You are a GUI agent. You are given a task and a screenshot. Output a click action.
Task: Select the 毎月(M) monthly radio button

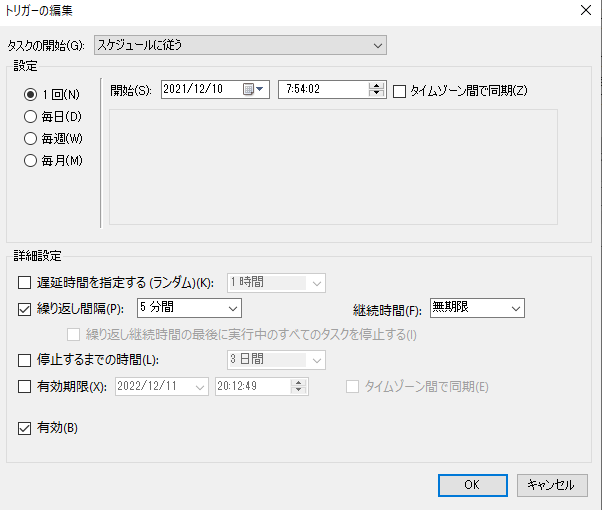[x=30, y=160]
